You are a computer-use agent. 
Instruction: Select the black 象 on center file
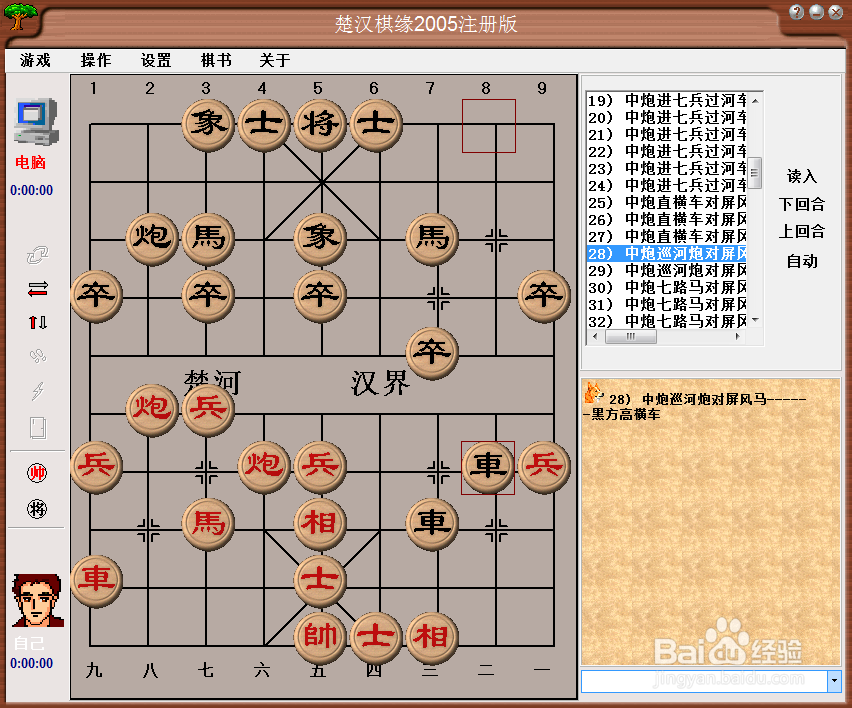(320, 238)
